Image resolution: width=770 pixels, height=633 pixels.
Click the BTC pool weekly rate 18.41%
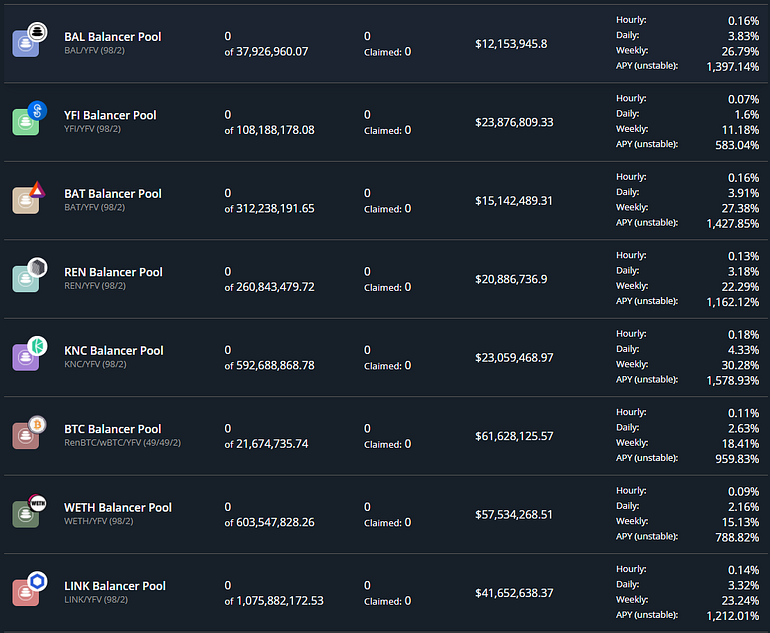(x=740, y=444)
